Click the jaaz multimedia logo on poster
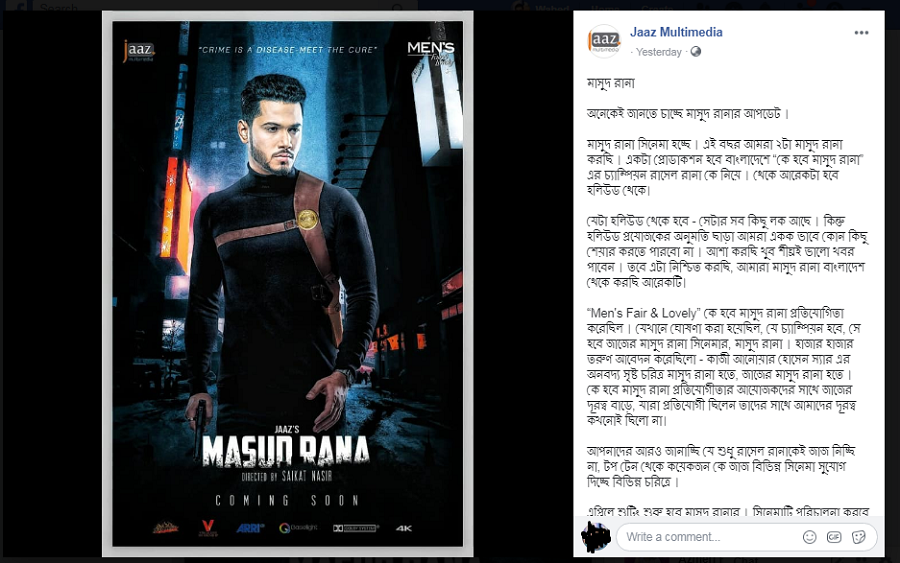The width and height of the screenshot is (900, 563). point(138,51)
